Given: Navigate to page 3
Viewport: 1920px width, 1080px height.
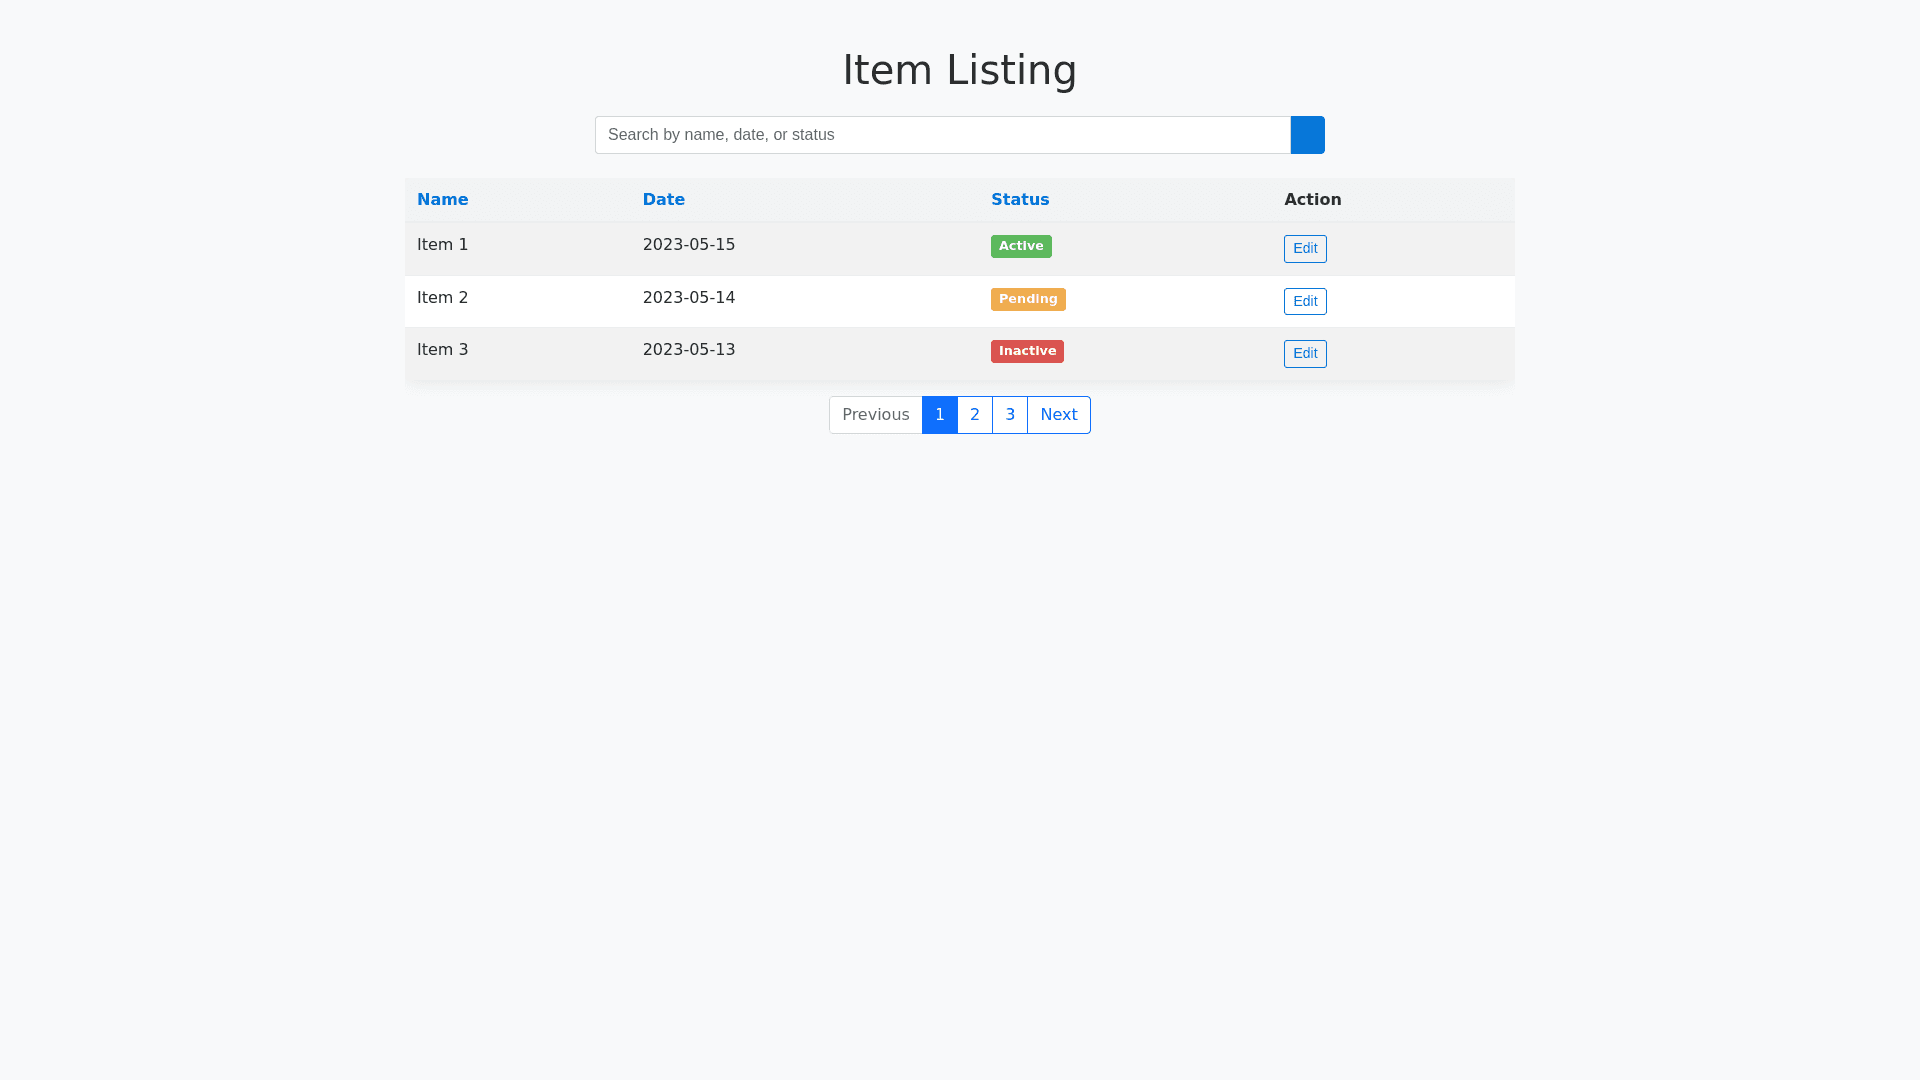Looking at the screenshot, I should click(1009, 415).
